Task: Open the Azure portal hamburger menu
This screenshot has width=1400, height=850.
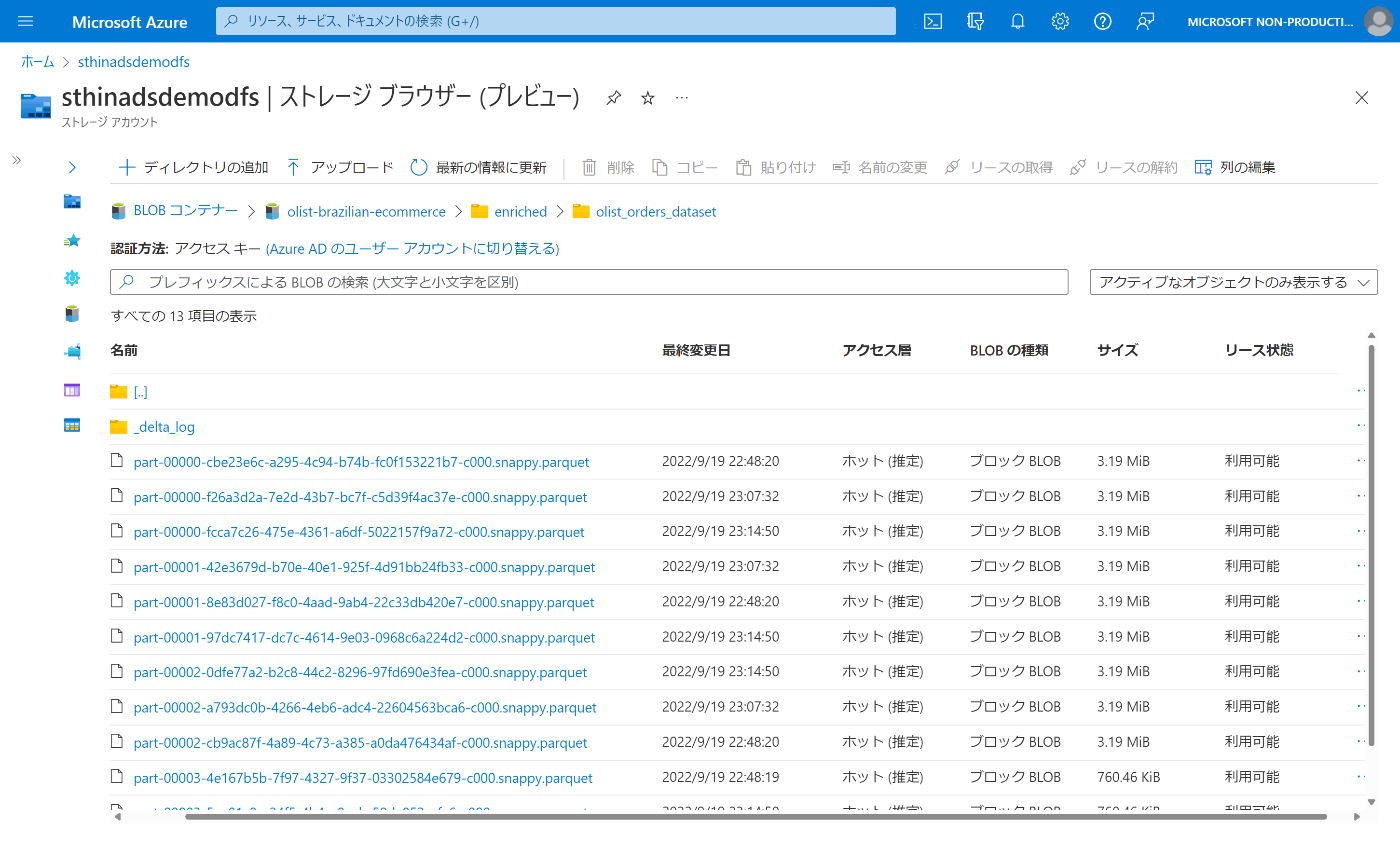Action: [26, 21]
